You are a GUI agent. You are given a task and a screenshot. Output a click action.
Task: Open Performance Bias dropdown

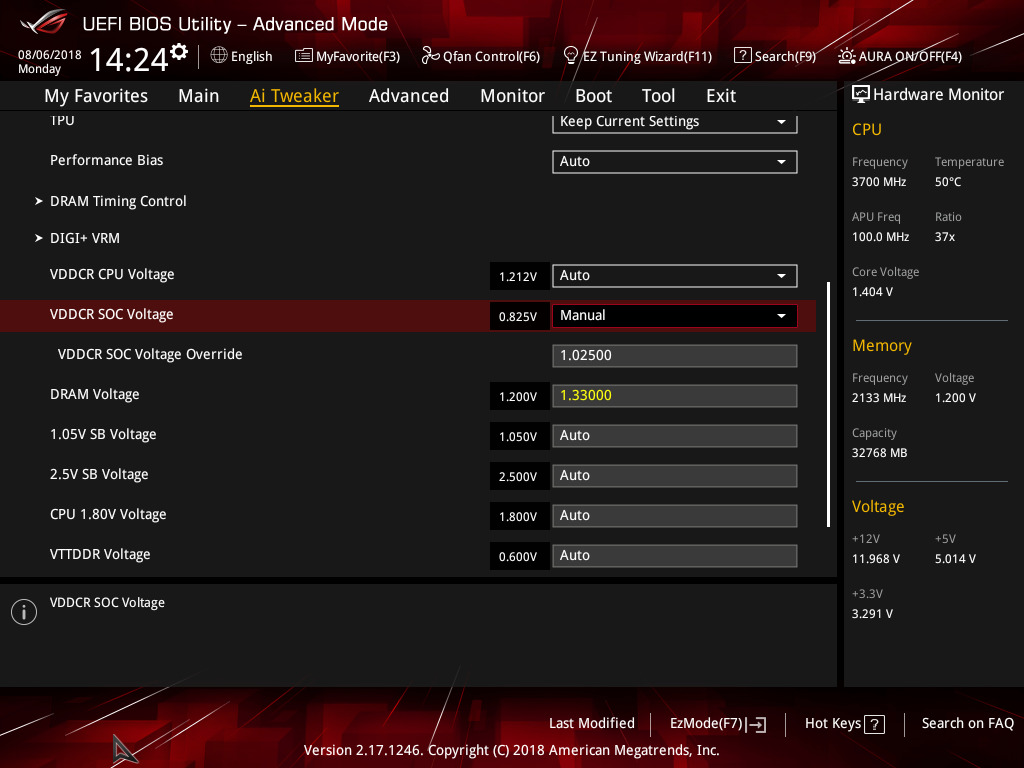click(675, 162)
